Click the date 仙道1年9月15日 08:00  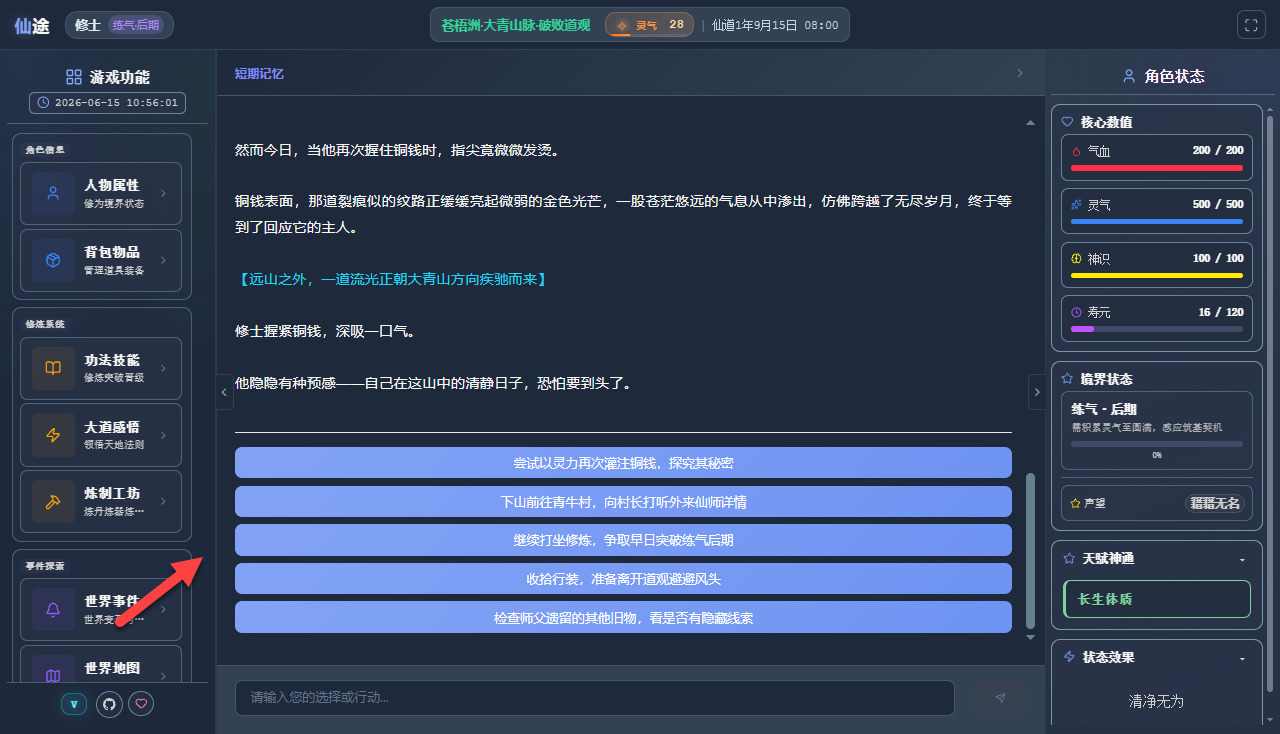[775, 25]
